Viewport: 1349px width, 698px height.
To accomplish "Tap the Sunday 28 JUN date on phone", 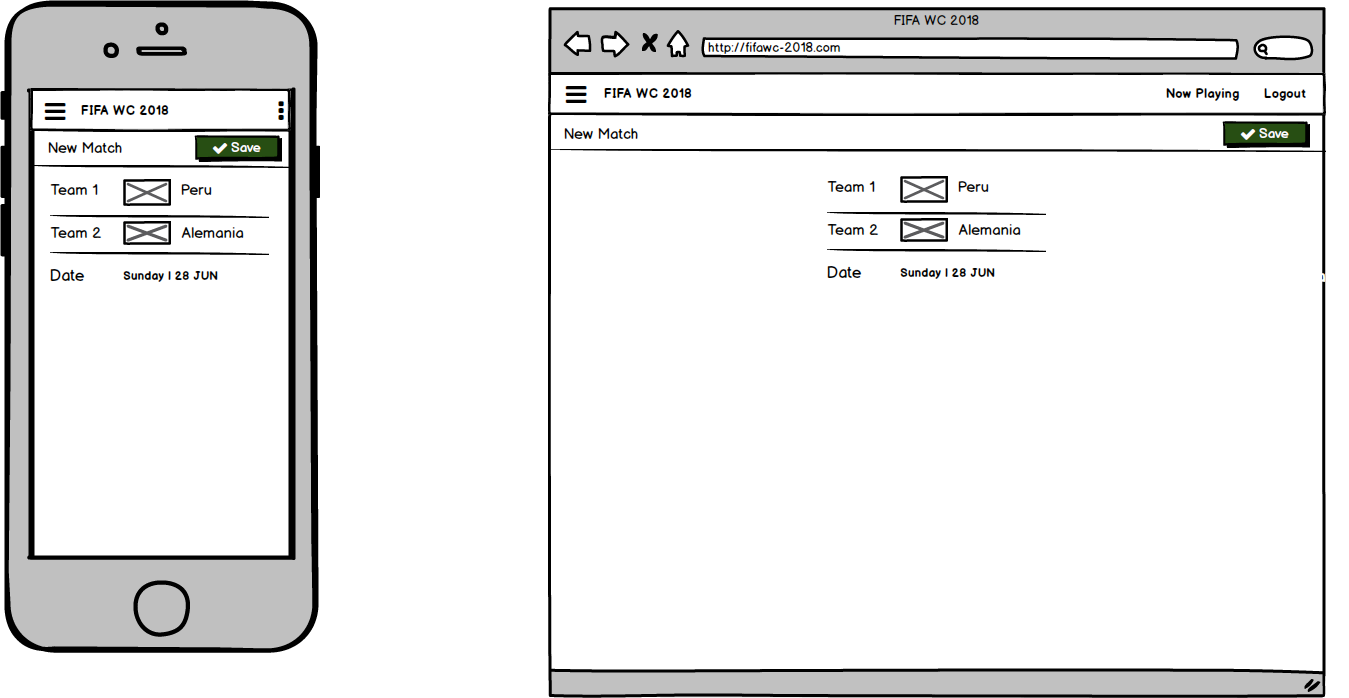I will pyautogui.click(x=170, y=276).
